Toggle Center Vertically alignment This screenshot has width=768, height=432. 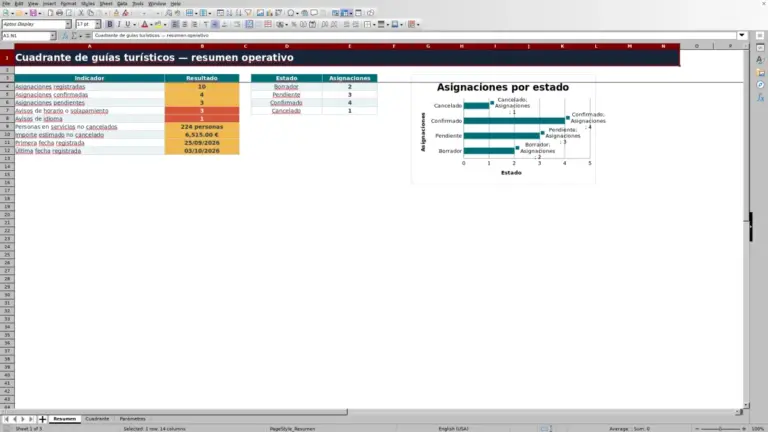click(x=215, y=24)
